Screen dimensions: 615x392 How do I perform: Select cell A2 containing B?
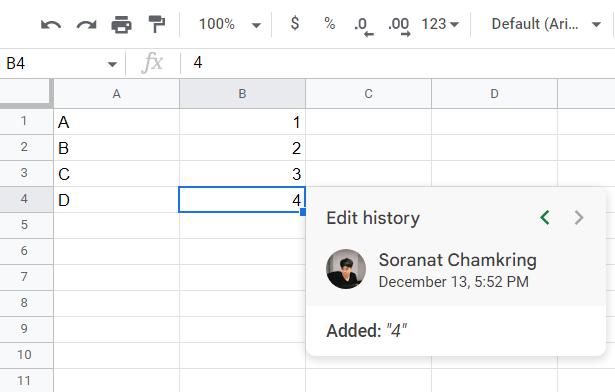(116, 148)
